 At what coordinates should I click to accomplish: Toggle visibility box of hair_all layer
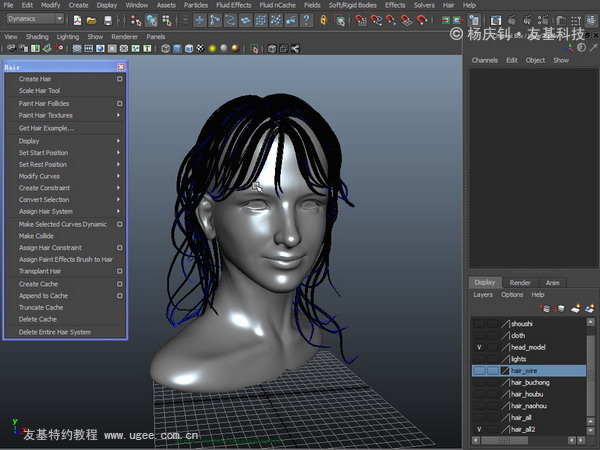pos(479,417)
